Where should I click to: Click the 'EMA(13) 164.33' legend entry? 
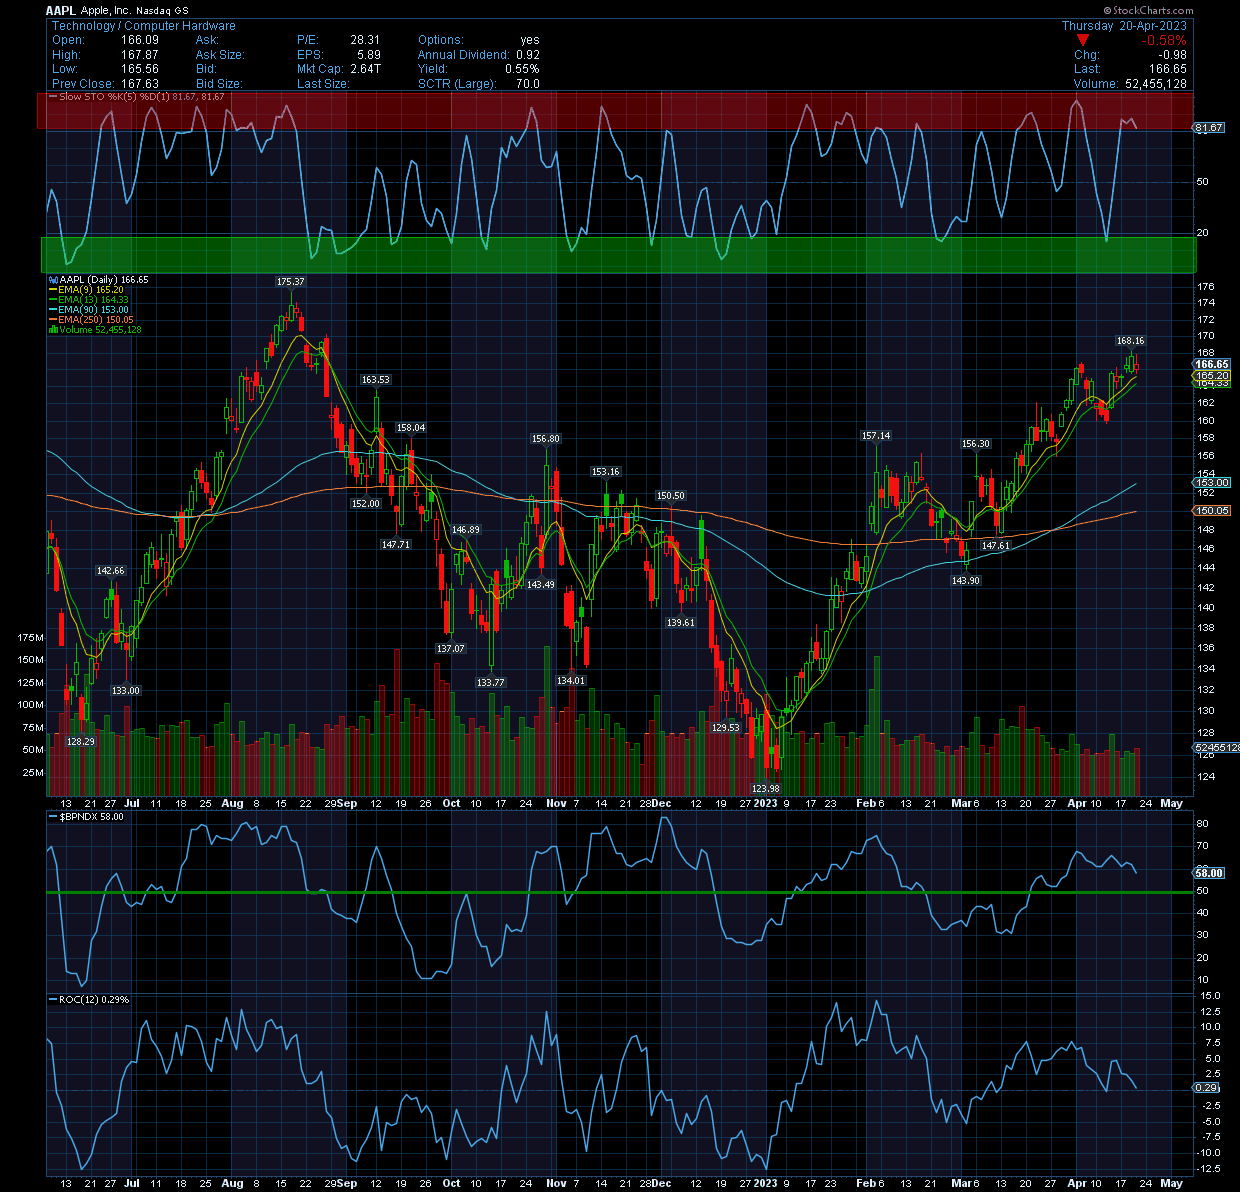[90, 300]
